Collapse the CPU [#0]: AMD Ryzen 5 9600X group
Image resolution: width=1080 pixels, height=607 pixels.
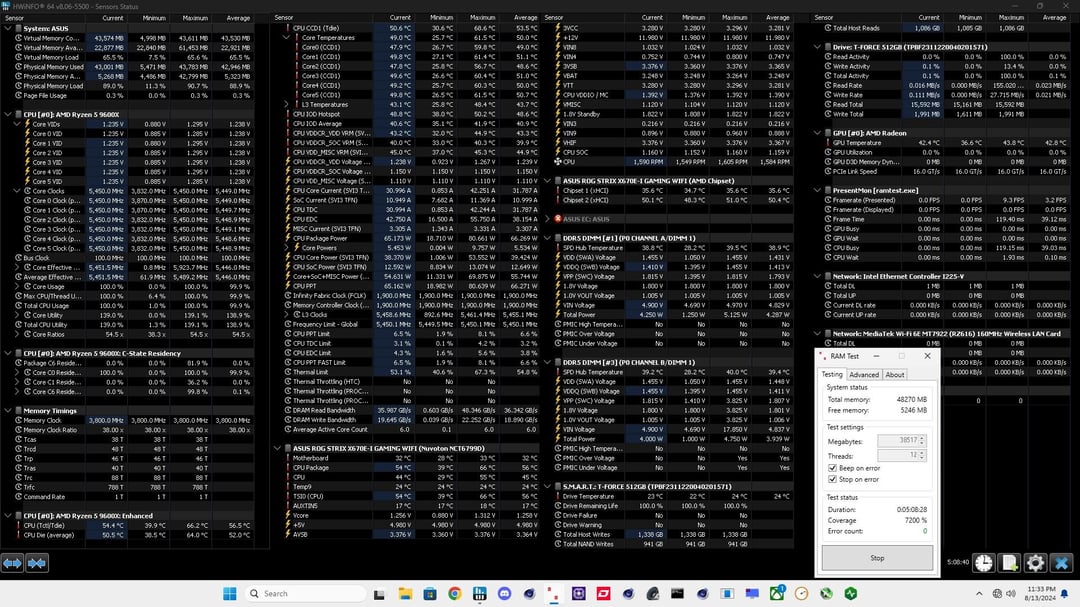8,114
